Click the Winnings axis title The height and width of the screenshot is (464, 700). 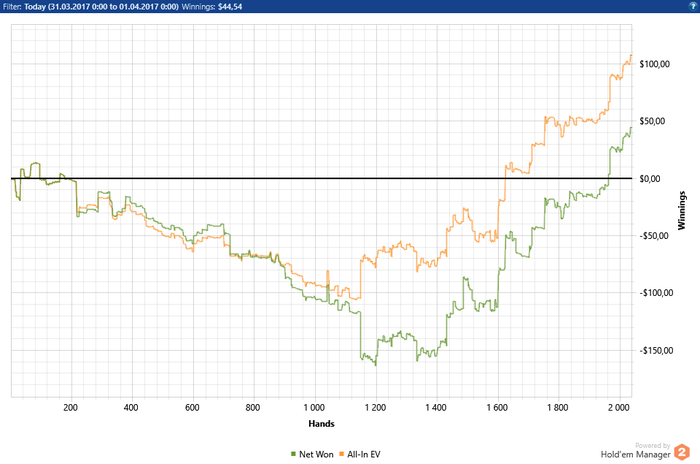click(681, 210)
